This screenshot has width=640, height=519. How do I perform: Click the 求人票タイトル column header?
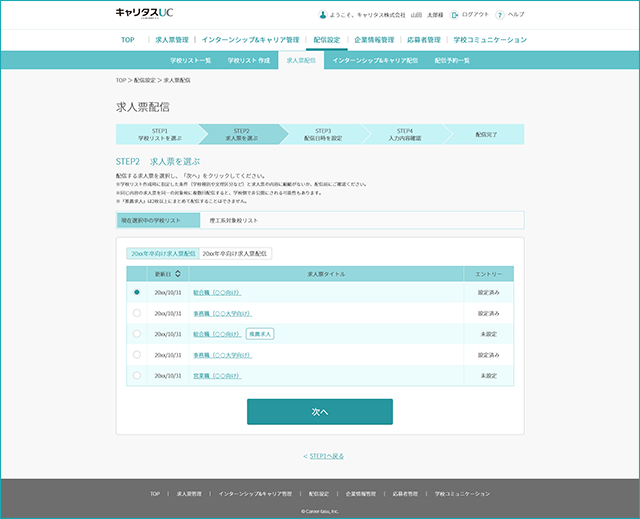click(x=326, y=274)
